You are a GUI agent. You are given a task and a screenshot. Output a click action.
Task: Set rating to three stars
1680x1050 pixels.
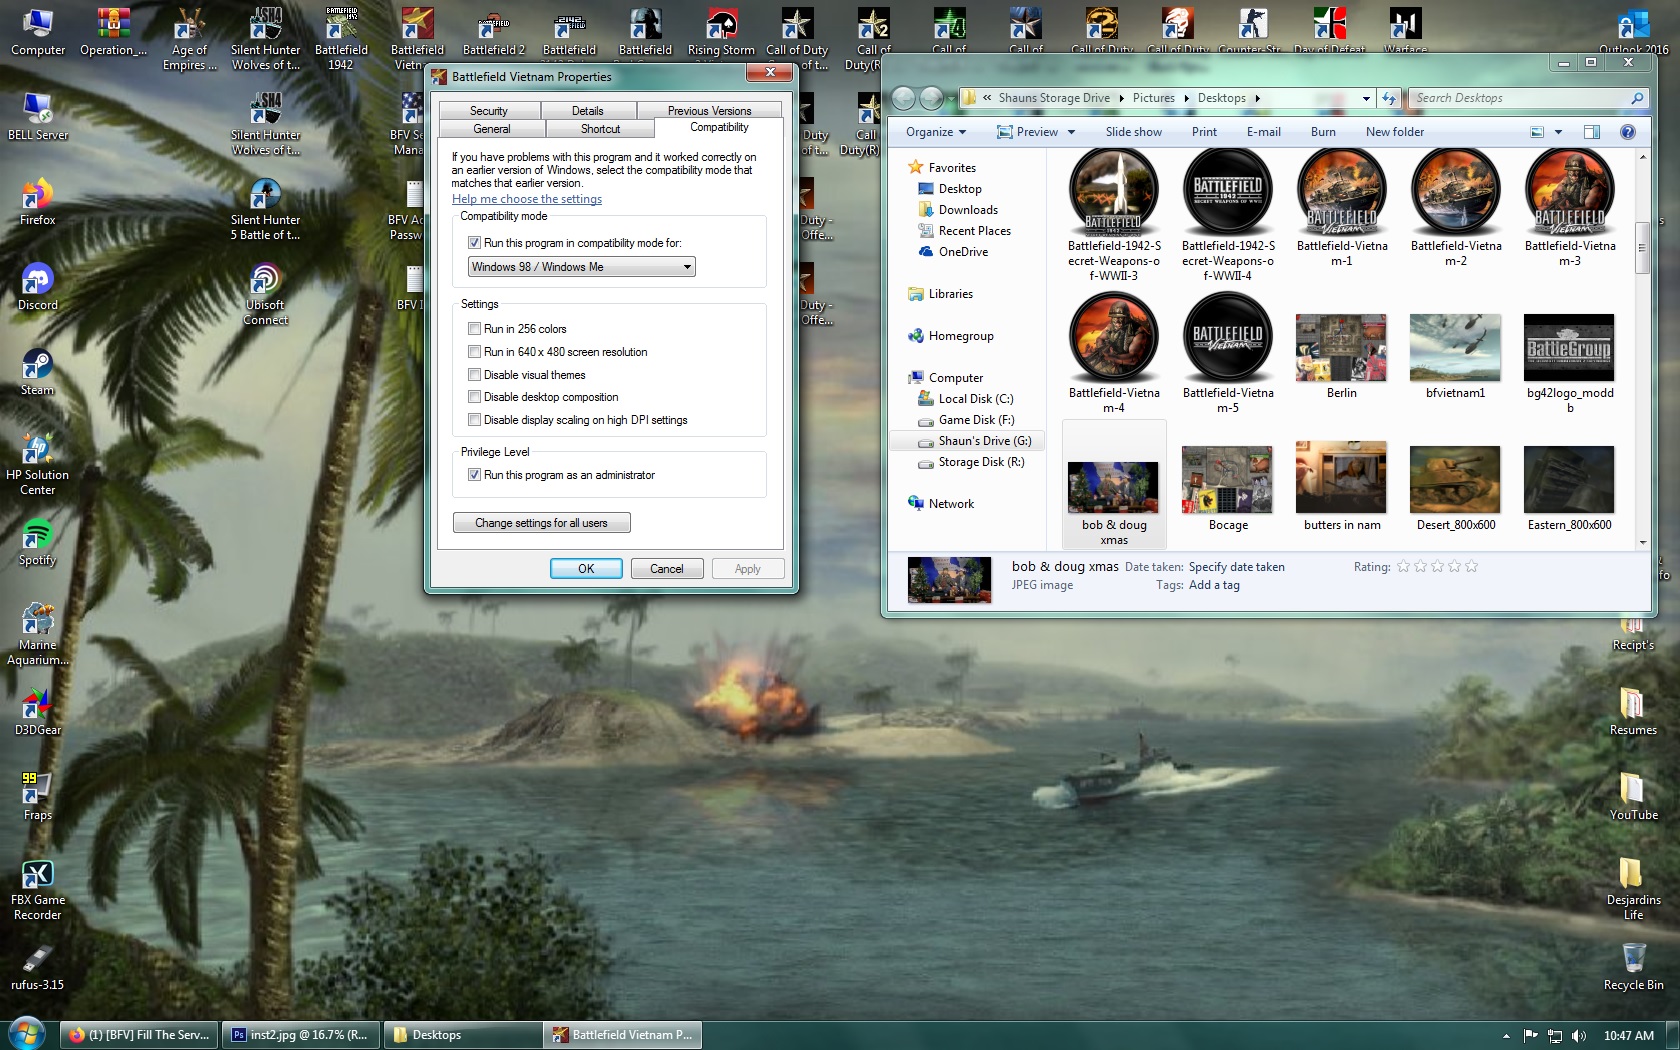point(1437,567)
